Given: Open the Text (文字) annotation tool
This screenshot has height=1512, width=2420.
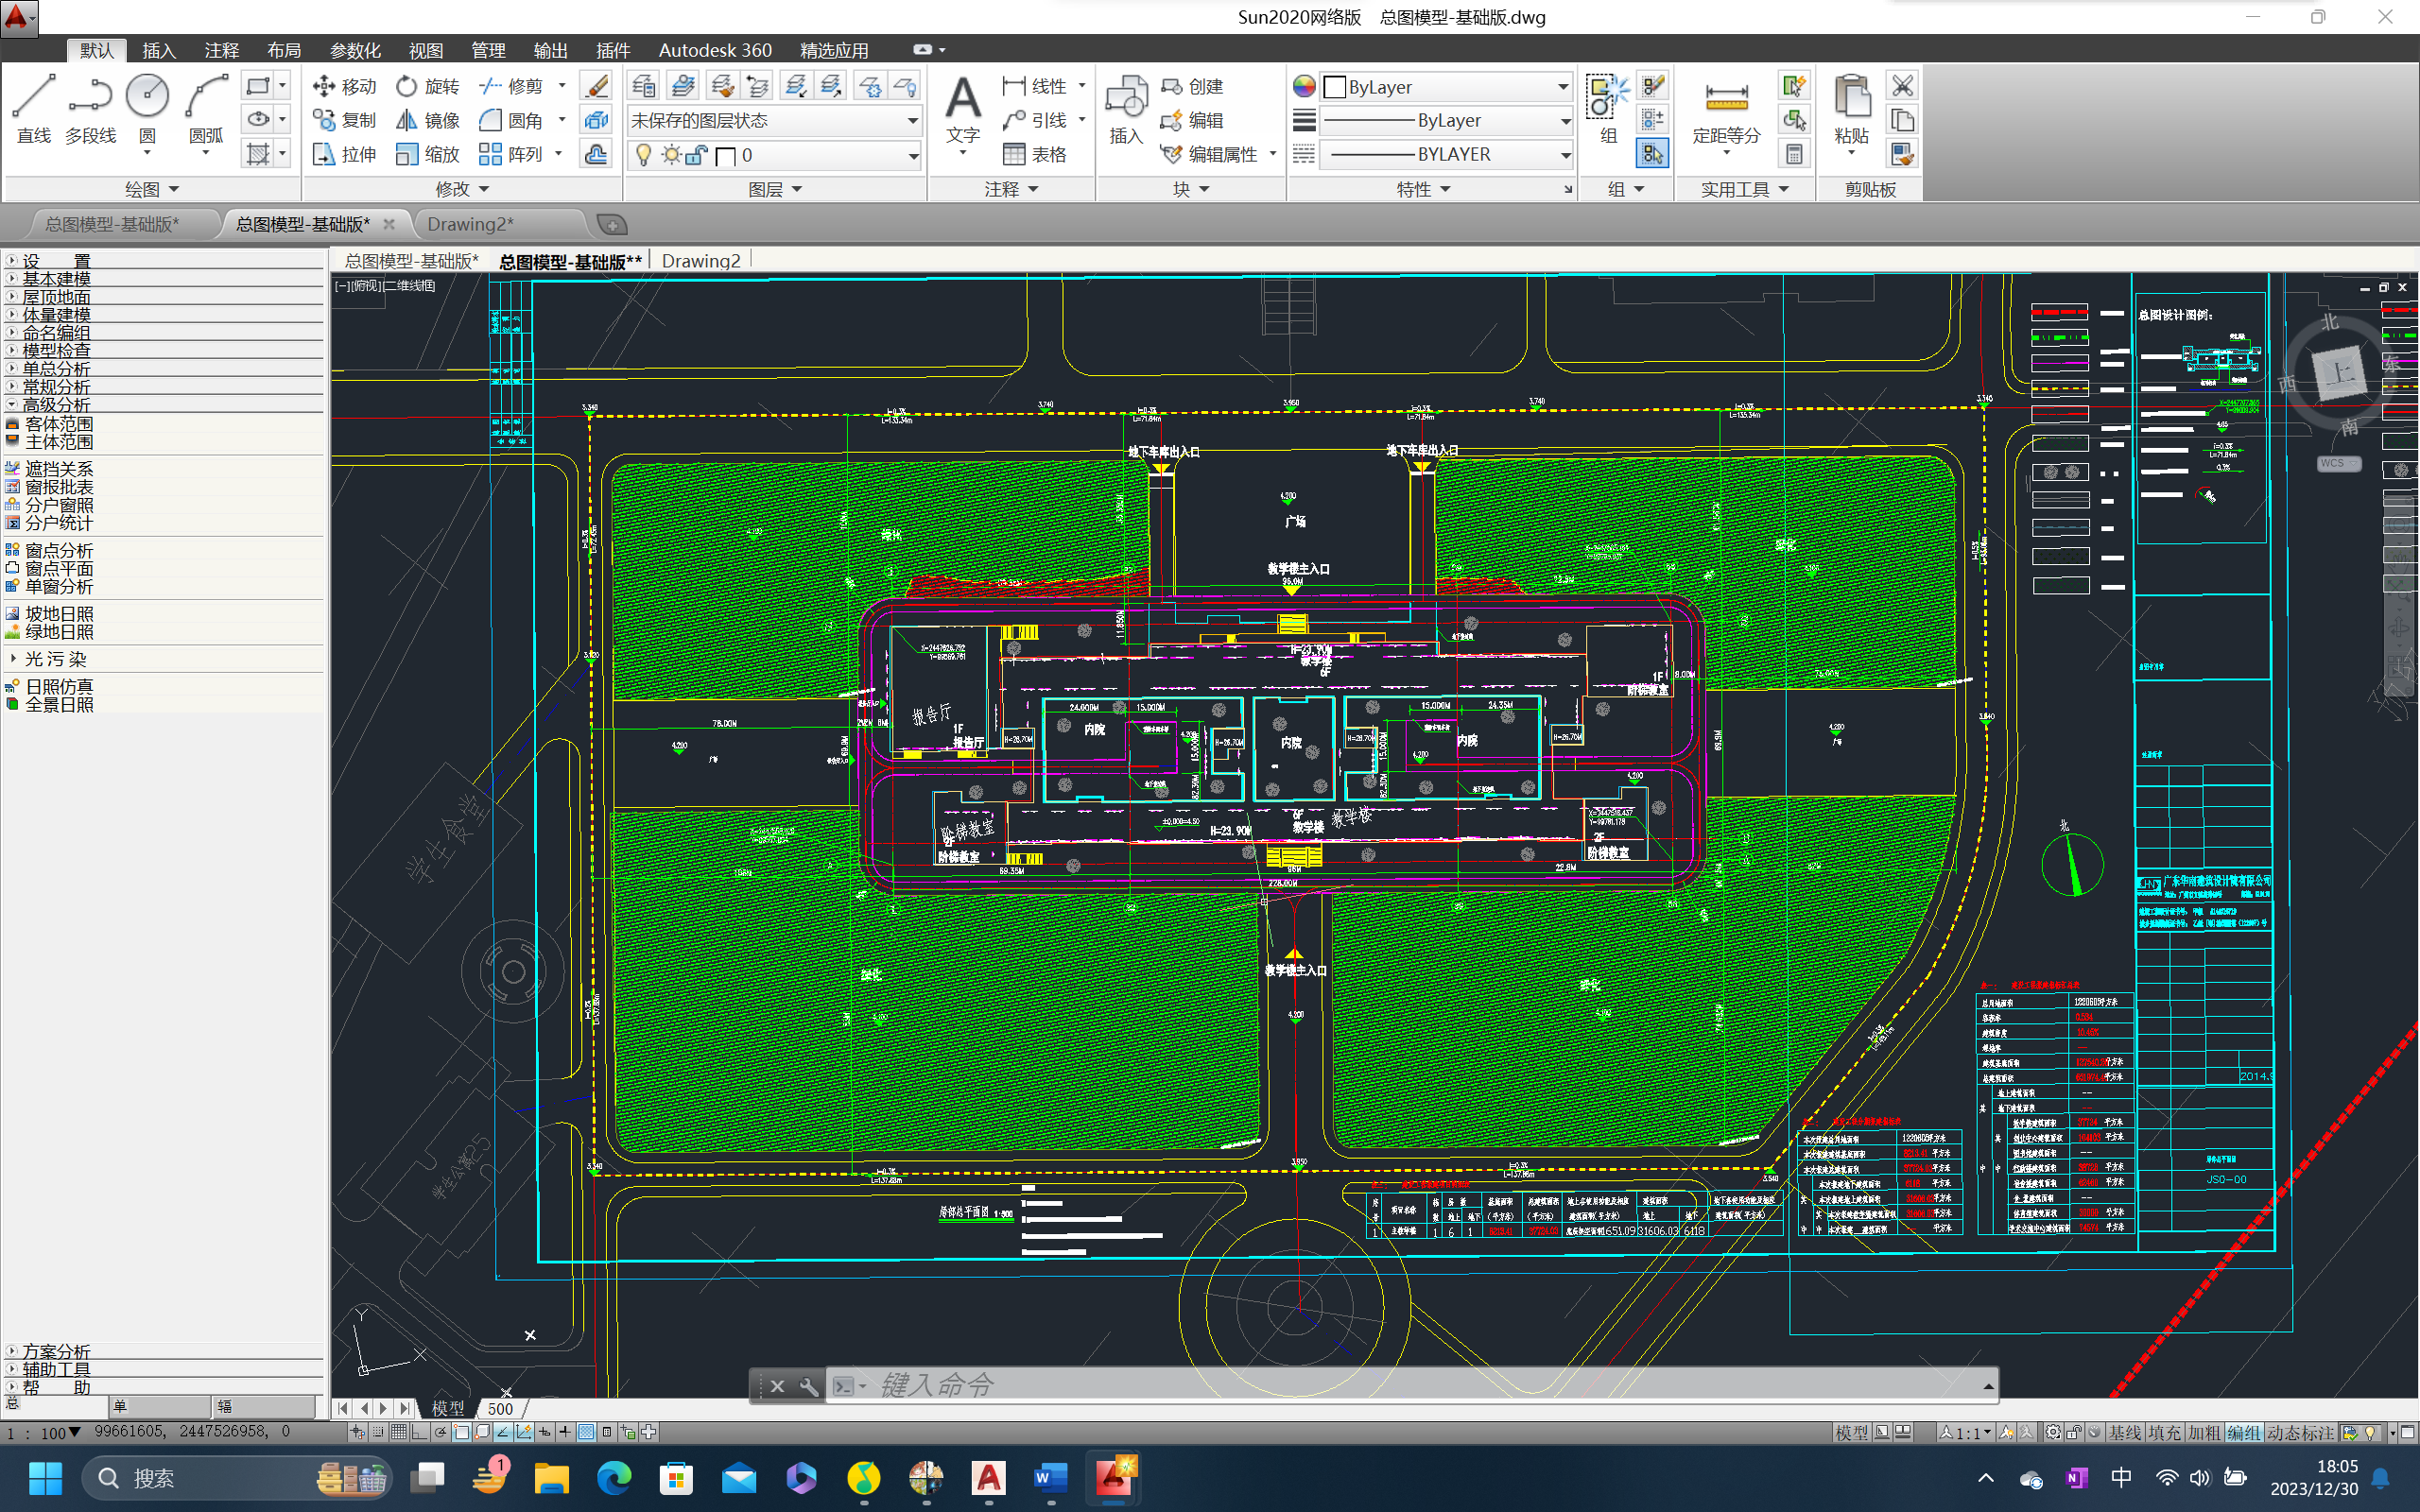Looking at the screenshot, I should point(962,107).
